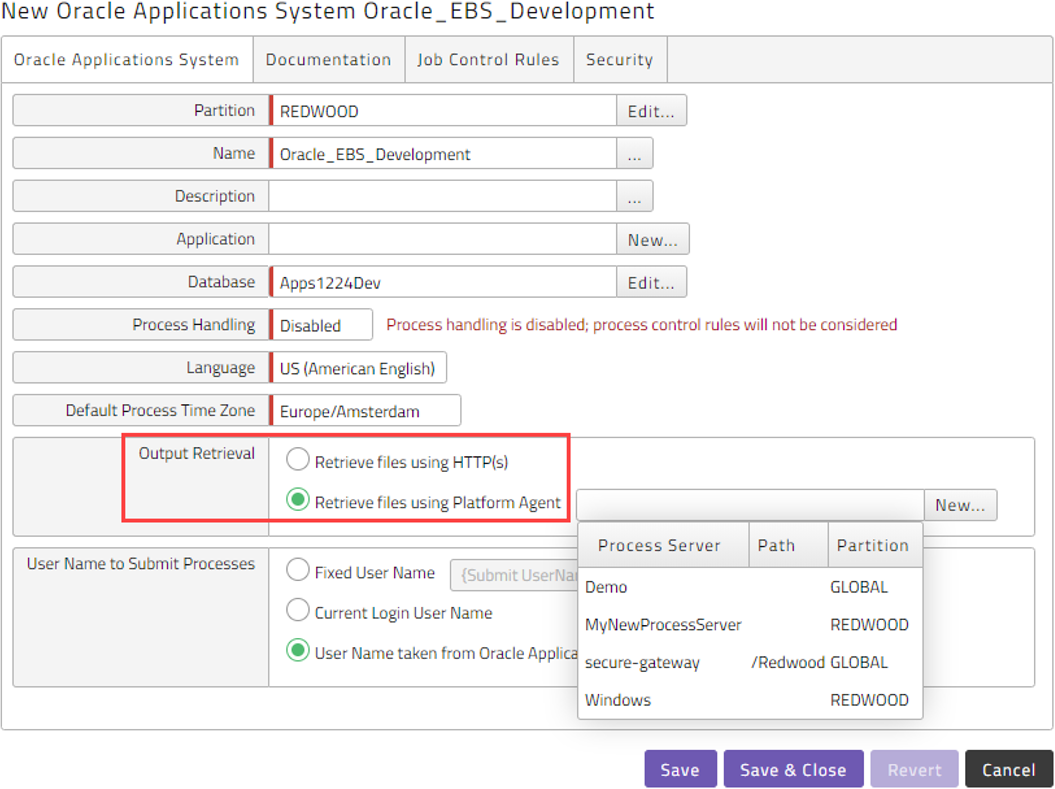
Task: Open the Process Handling dropdown showing Disabled
Action: [321, 326]
